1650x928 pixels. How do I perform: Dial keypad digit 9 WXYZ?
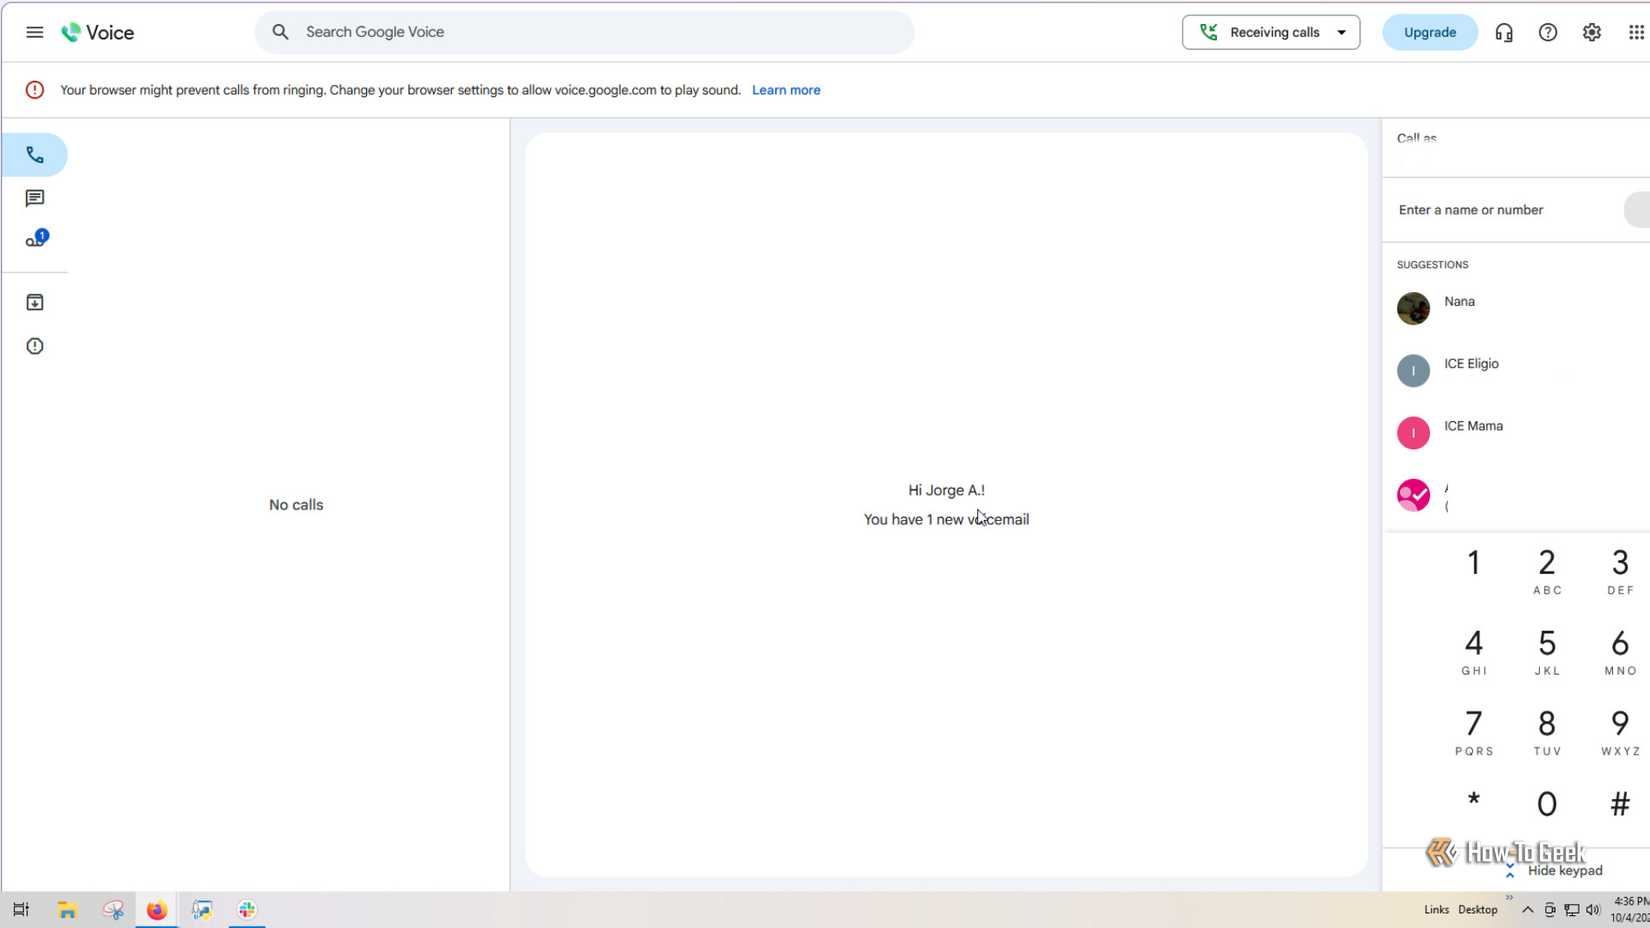tap(1620, 732)
